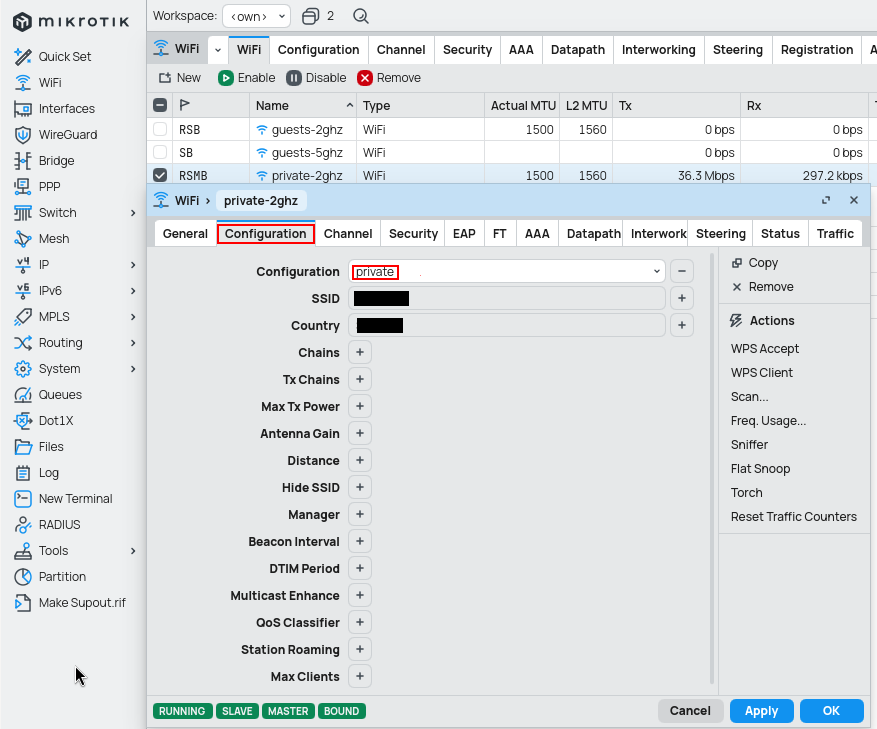
Task: Click the search magnifier icon
Action: (x=361, y=16)
